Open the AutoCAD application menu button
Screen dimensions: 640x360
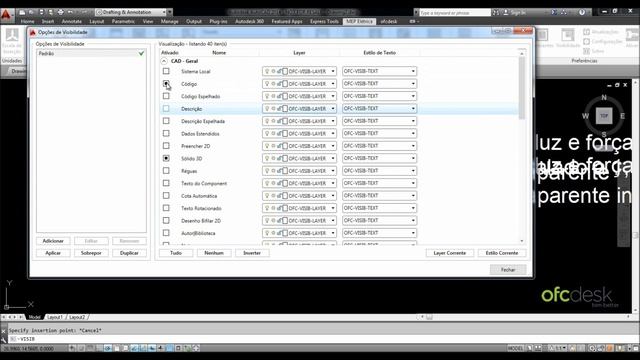tap(6, 15)
